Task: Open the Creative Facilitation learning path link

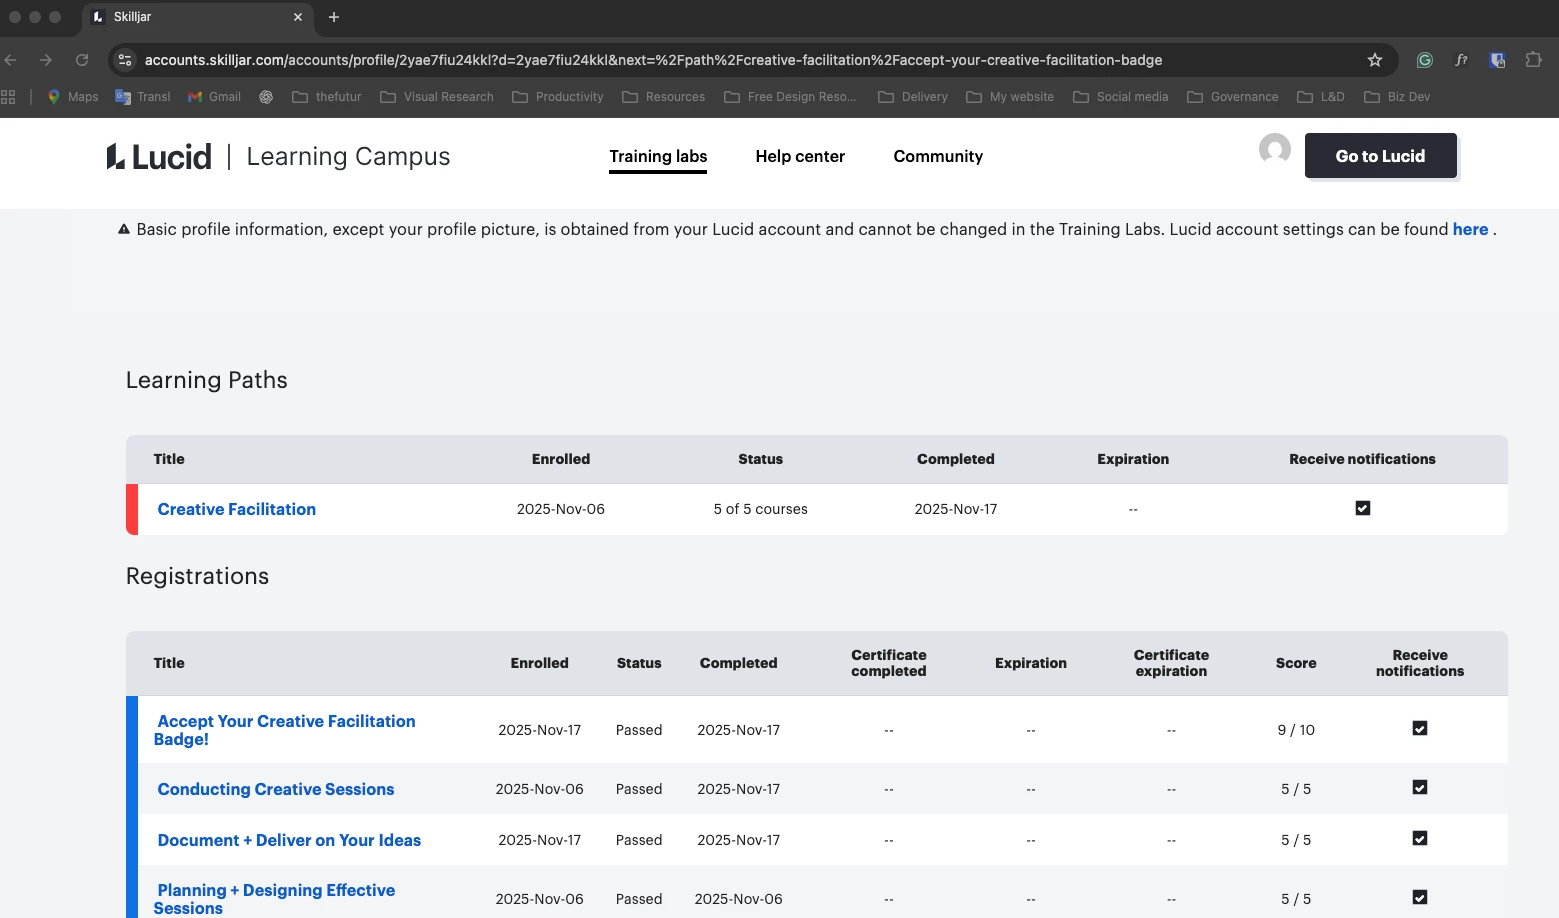Action: tap(237, 509)
